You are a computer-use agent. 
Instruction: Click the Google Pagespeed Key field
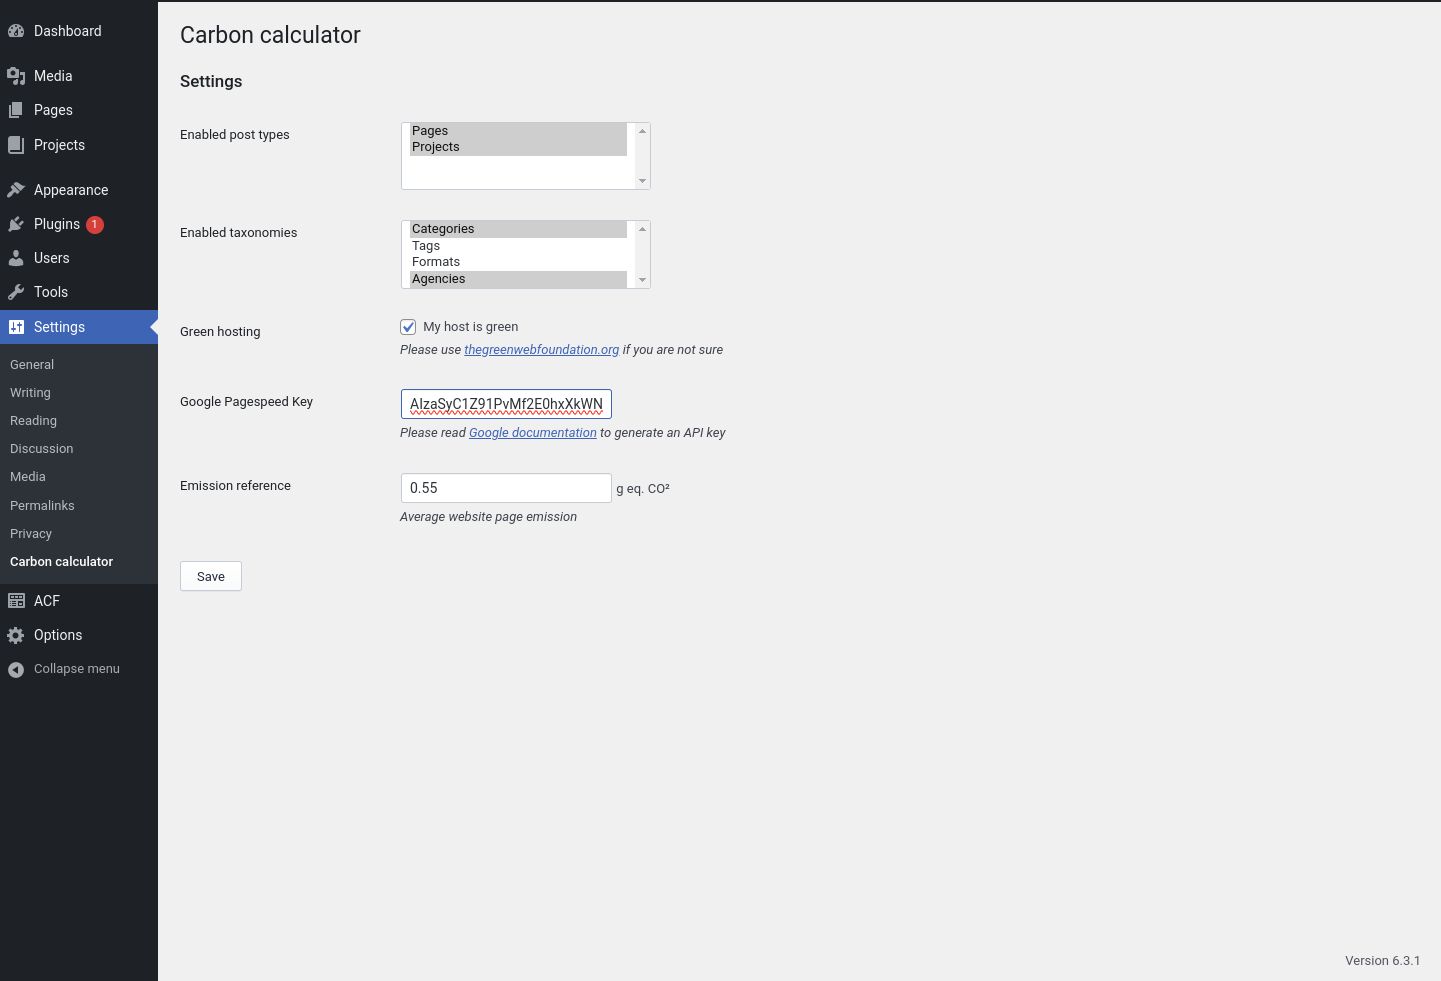tap(506, 404)
